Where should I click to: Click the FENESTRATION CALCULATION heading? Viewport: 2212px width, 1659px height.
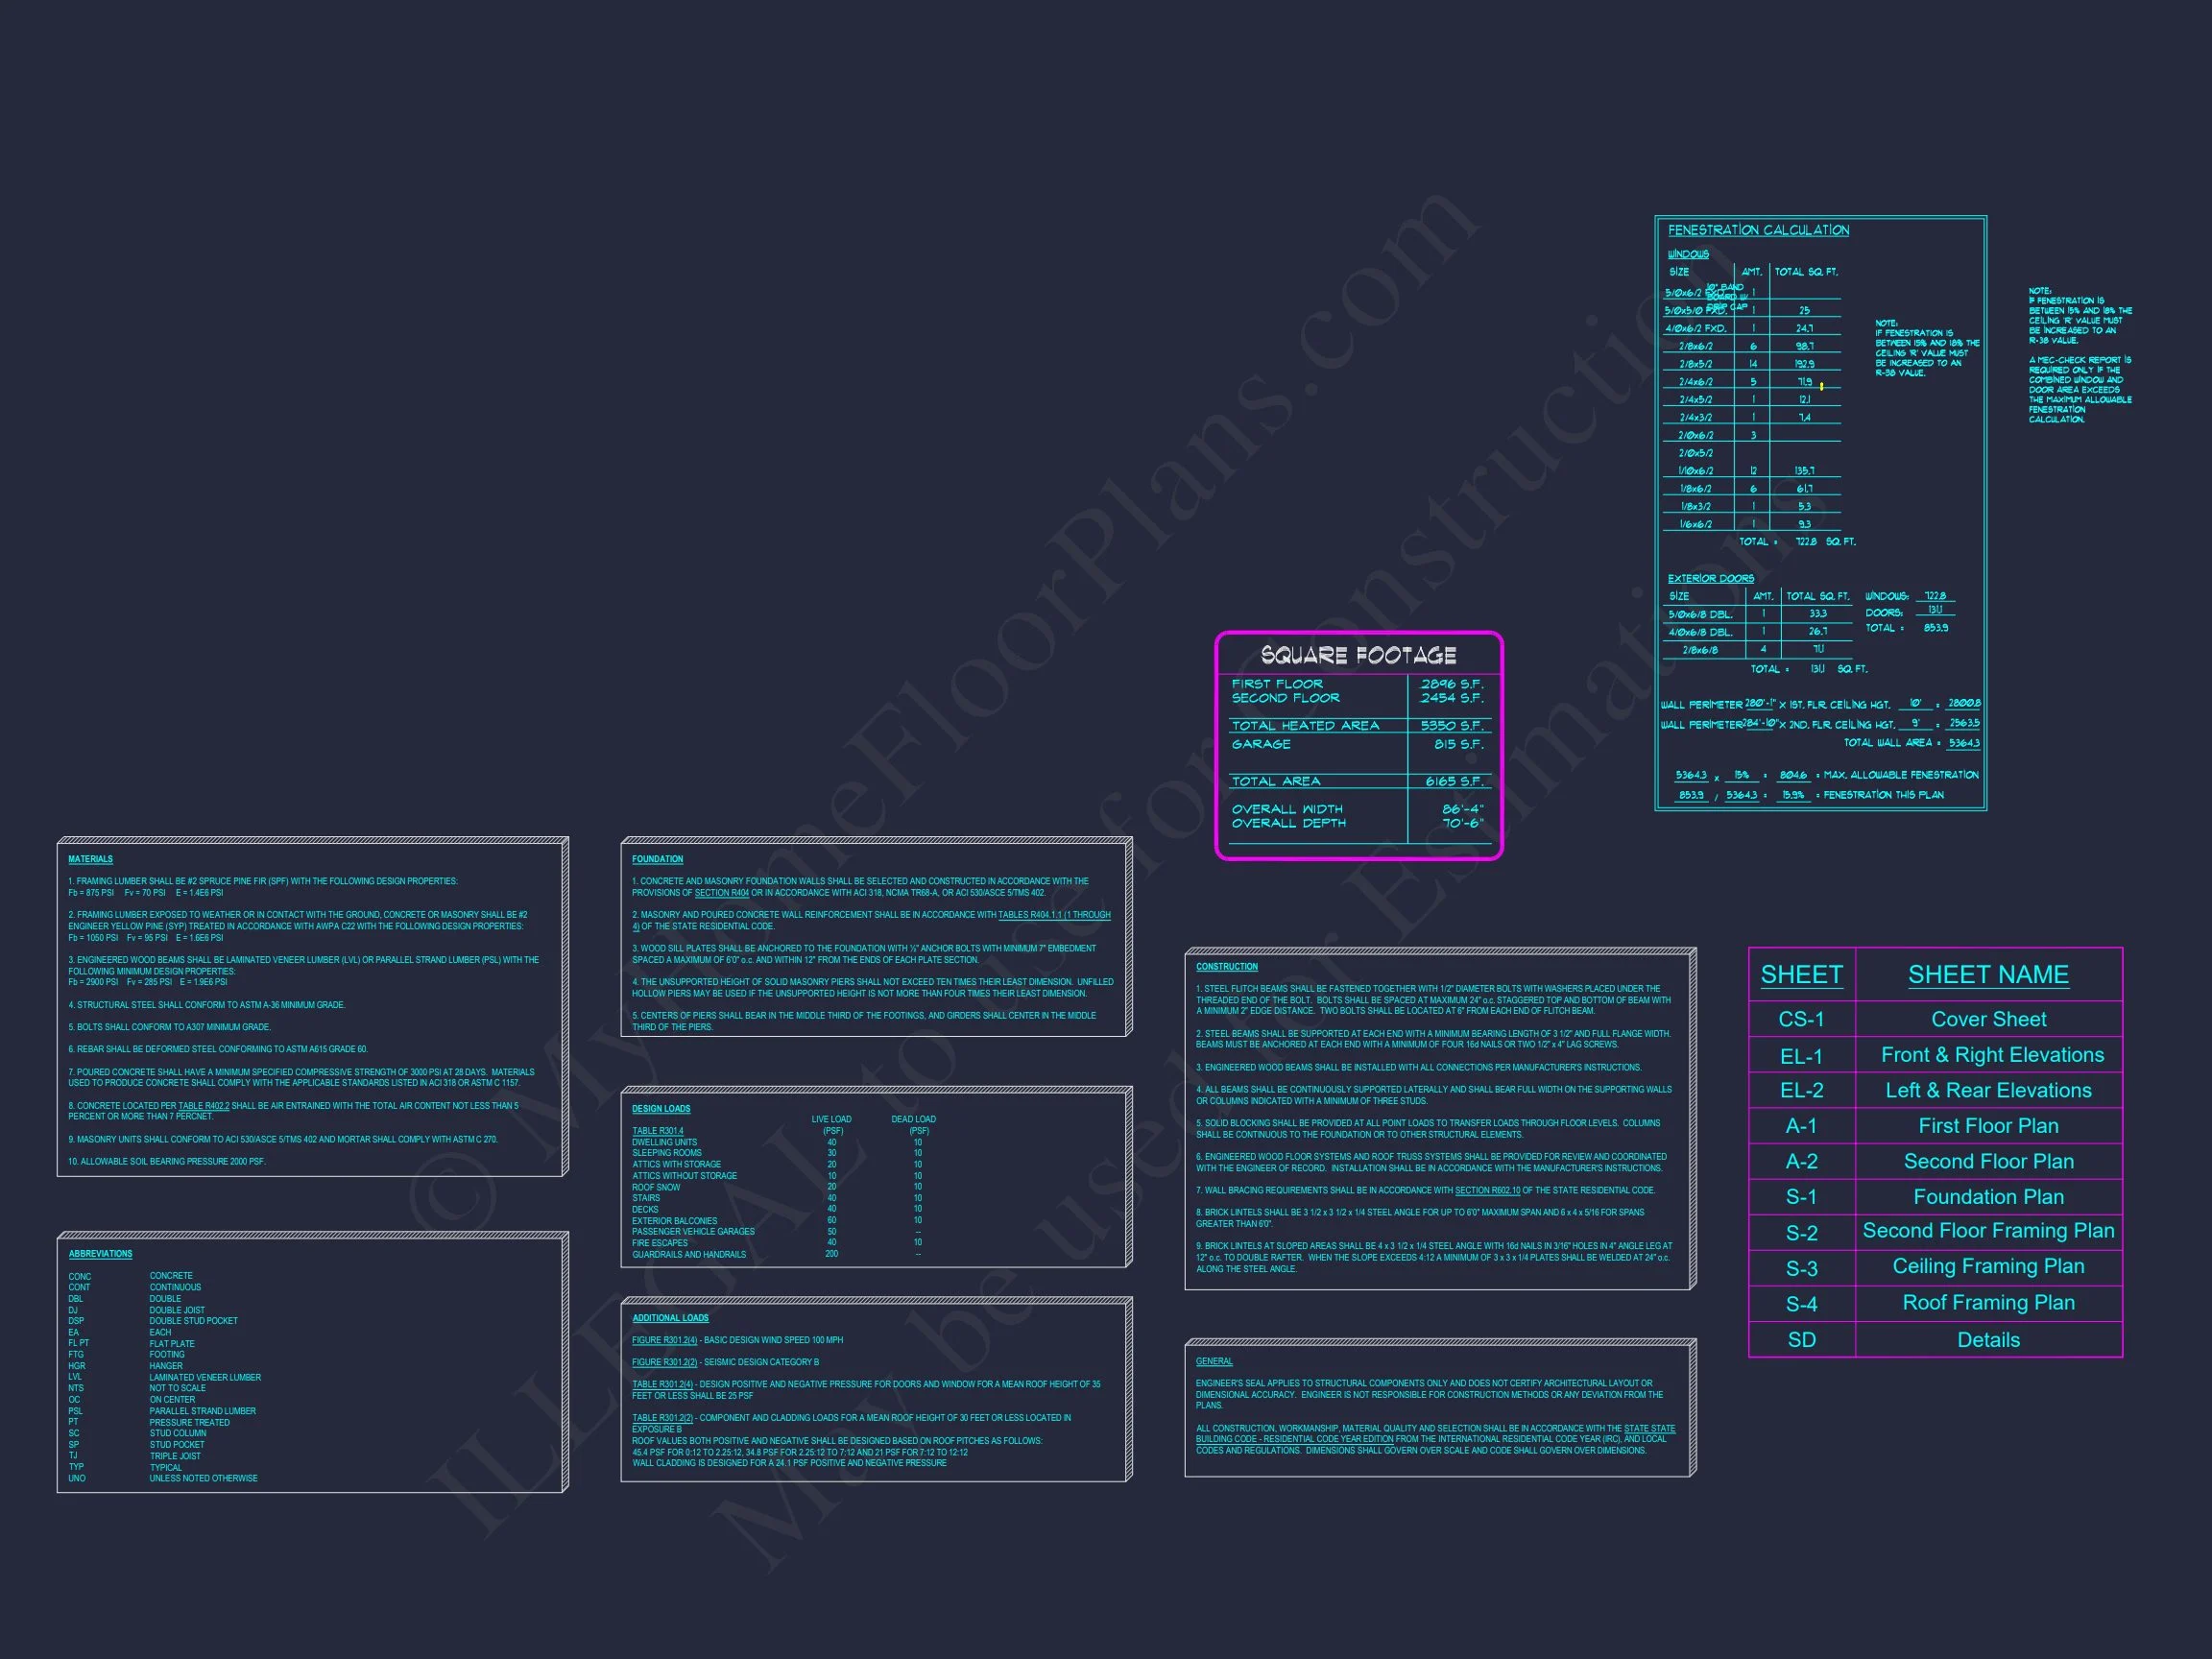(x=1758, y=230)
